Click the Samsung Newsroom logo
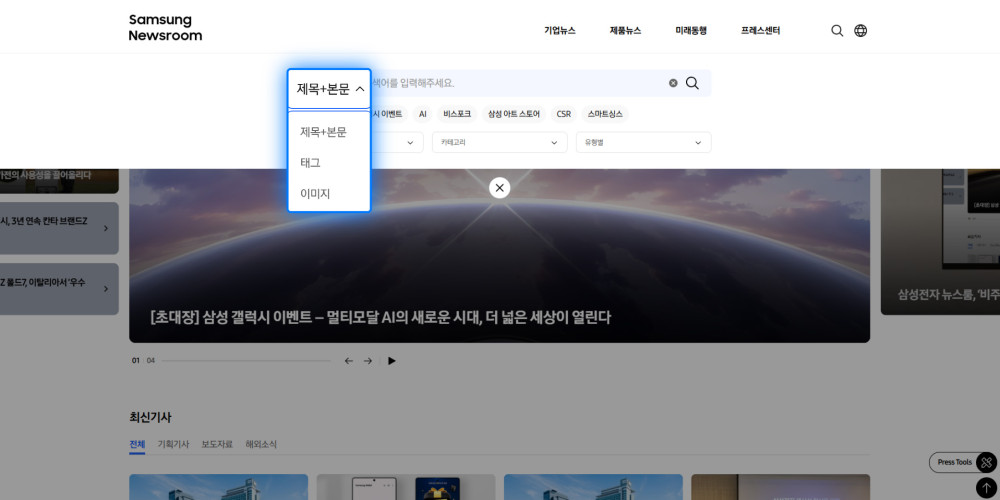Screen dimensions: 1000x500 (165, 28)
